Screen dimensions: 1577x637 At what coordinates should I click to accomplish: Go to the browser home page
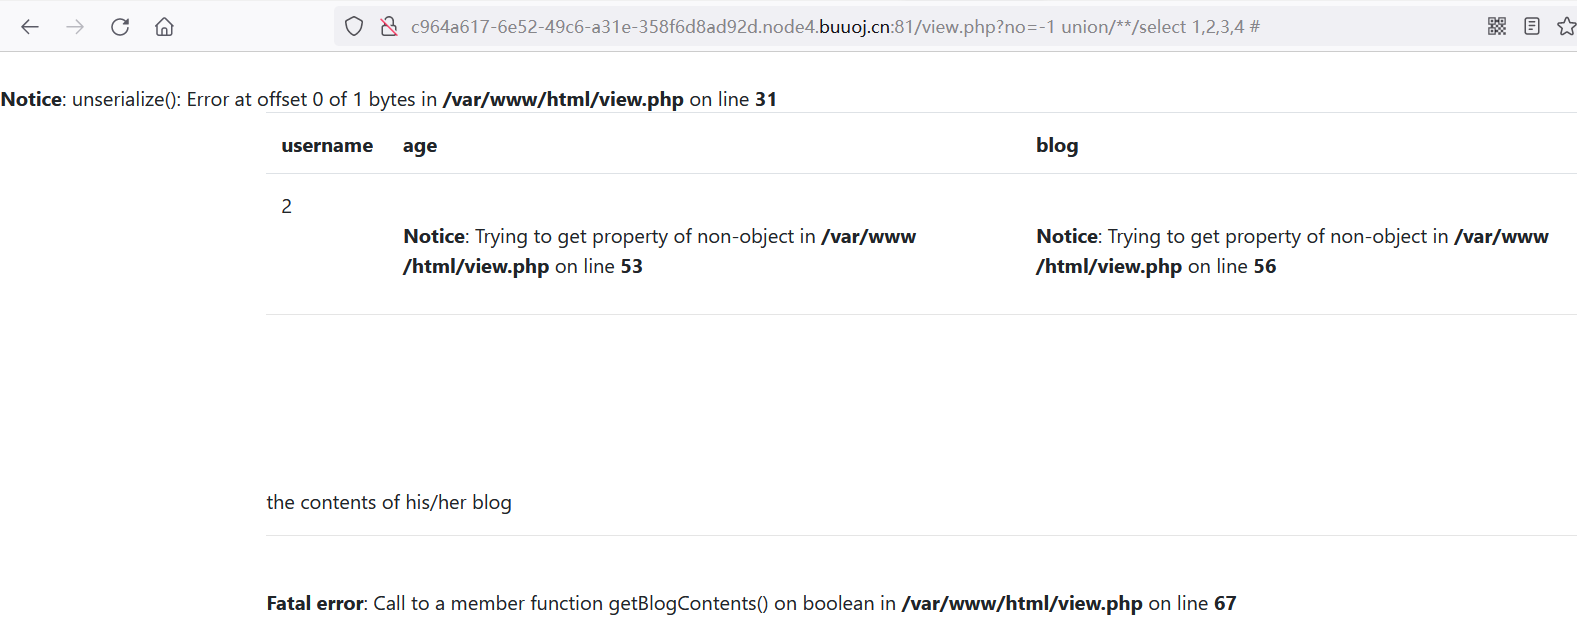pos(164,27)
